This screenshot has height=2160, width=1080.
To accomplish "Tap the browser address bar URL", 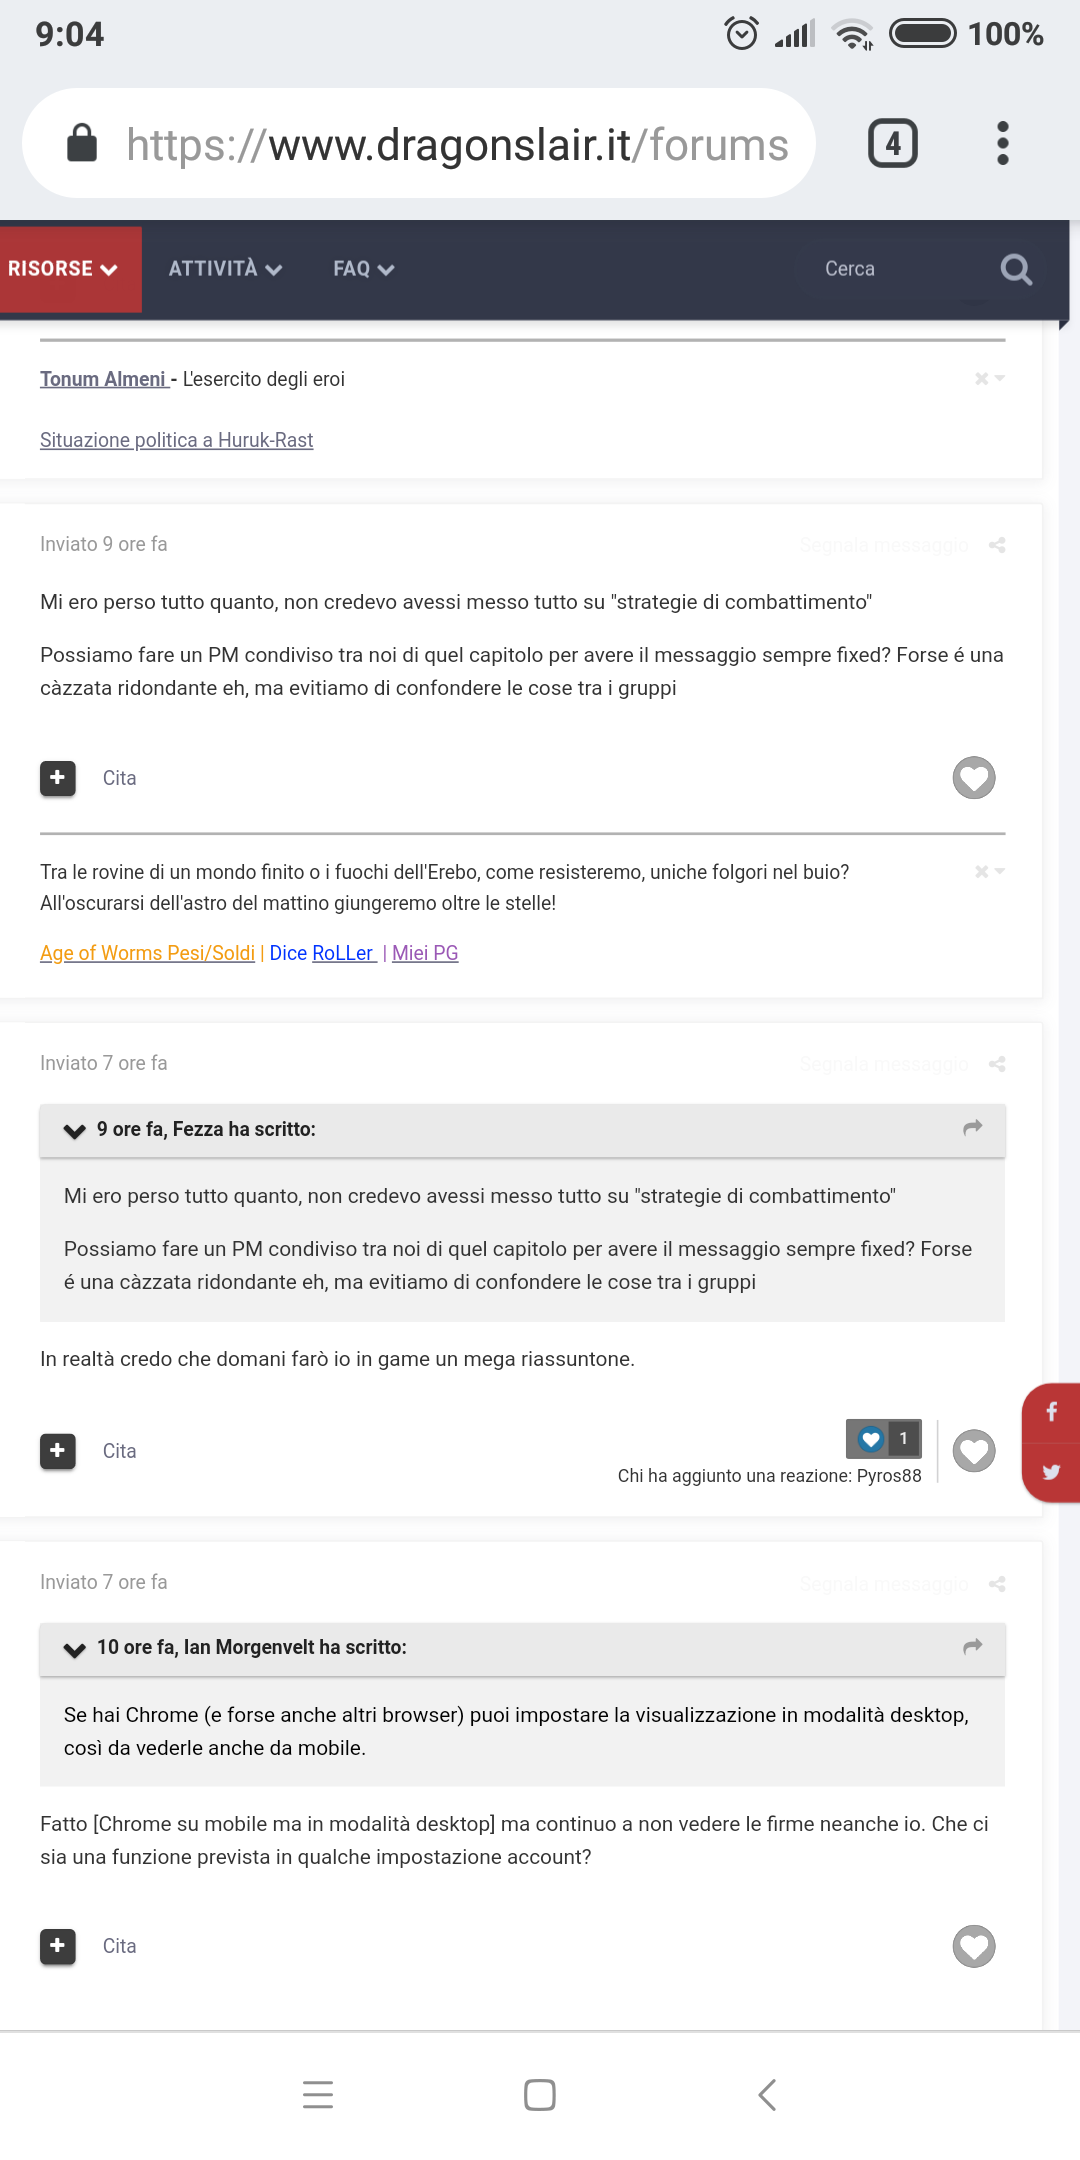I will [x=457, y=145].
